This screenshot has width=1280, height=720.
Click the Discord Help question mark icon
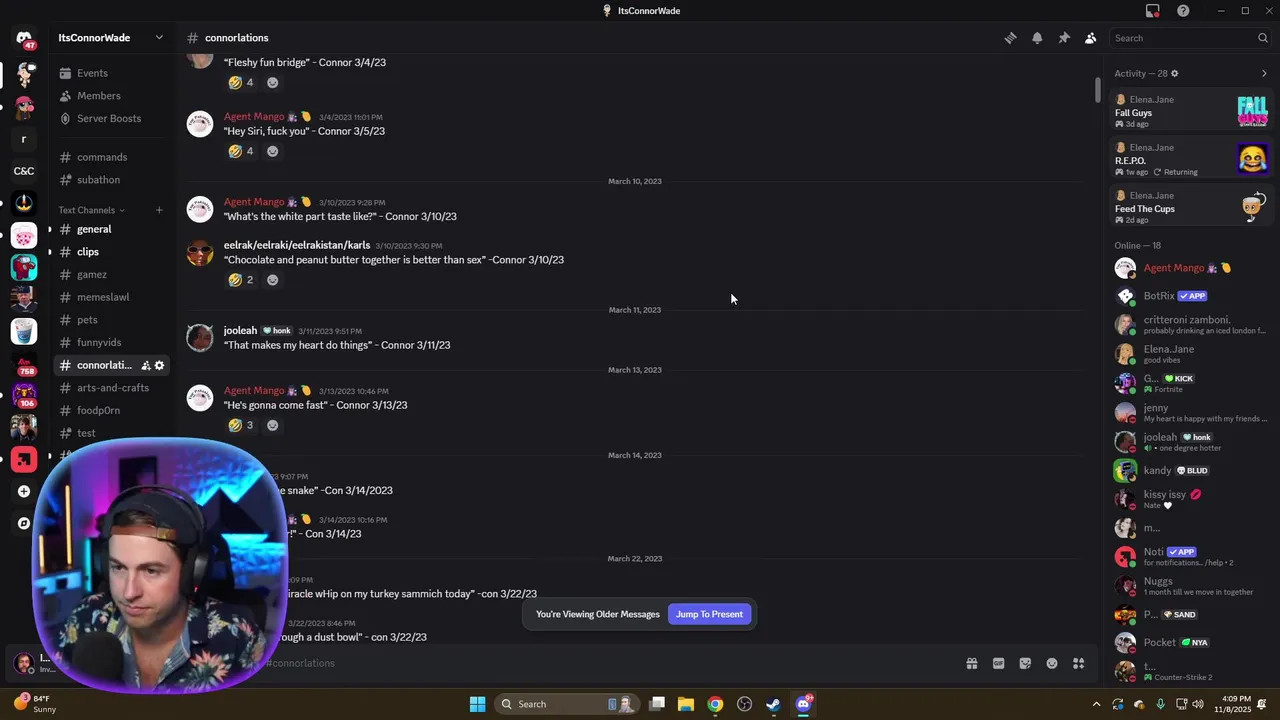[1183, 11]
